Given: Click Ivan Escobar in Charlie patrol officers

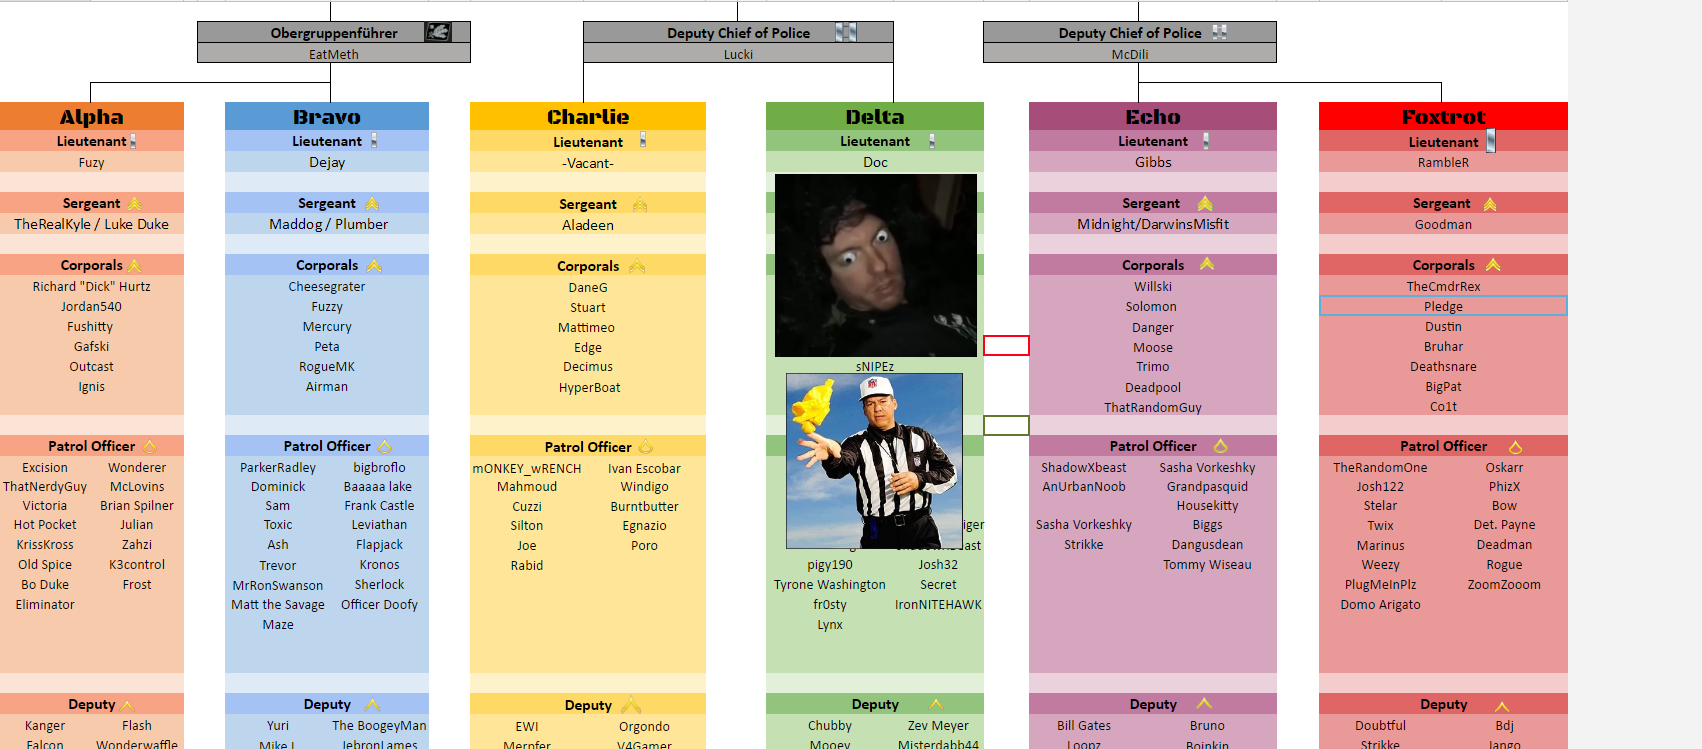Looking at the screenshot, I should [644, 468].
